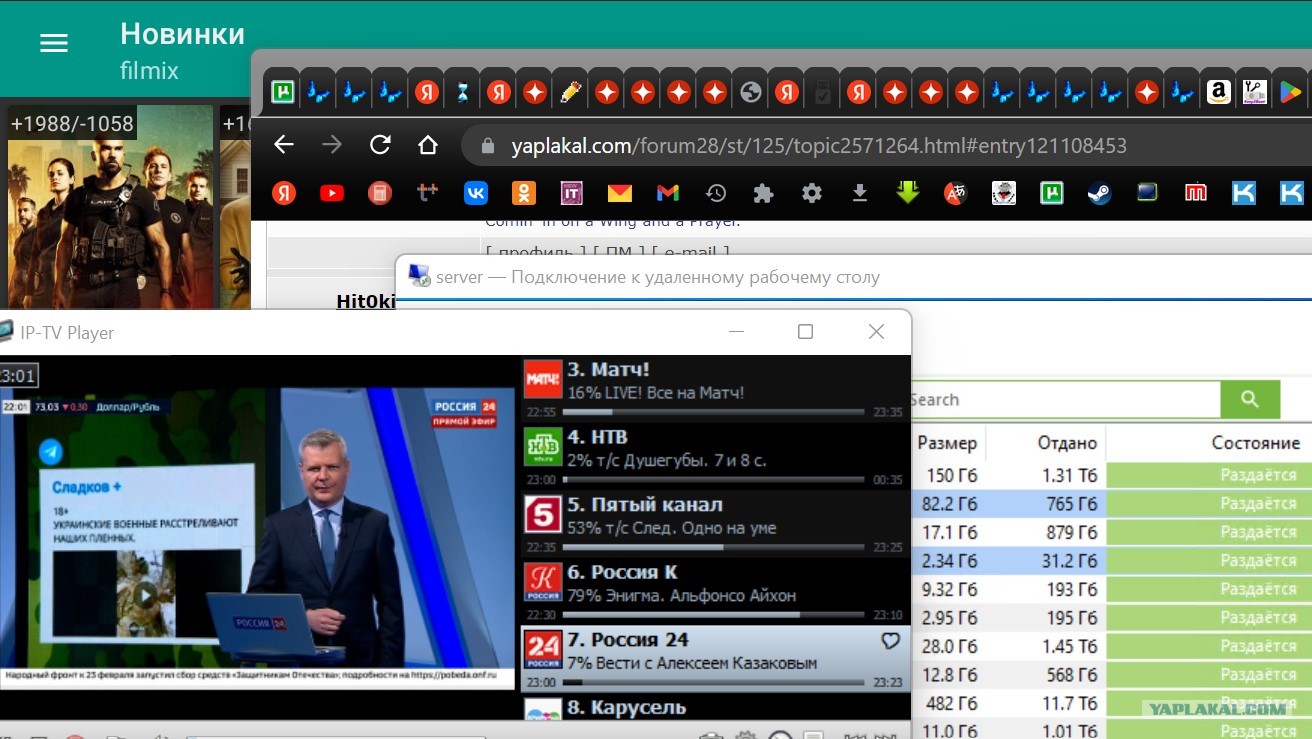Open the red M bookmark icon

coord(1196,193)
